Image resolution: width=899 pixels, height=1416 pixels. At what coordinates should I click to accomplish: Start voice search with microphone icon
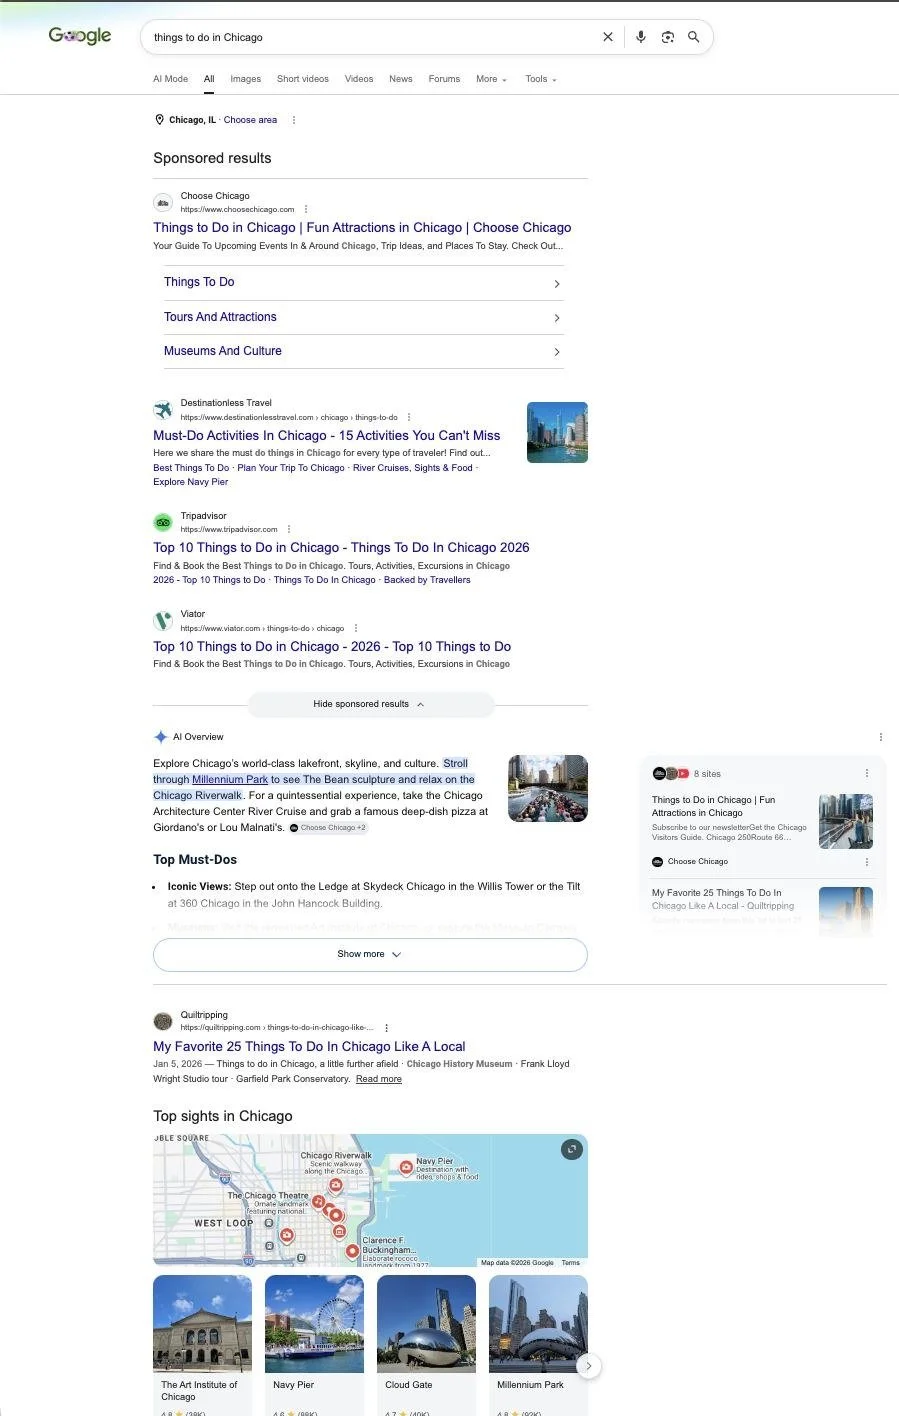(x=641, y=37)
